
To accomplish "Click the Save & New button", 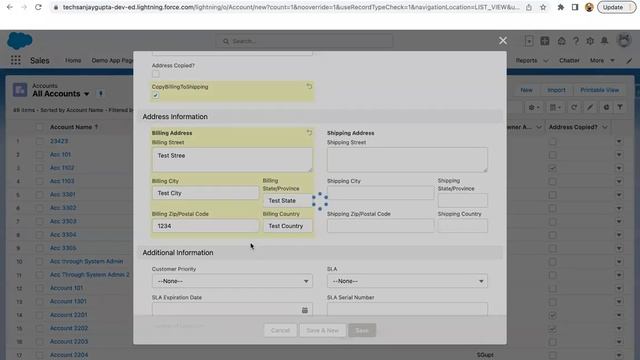I will coord(322,330).
